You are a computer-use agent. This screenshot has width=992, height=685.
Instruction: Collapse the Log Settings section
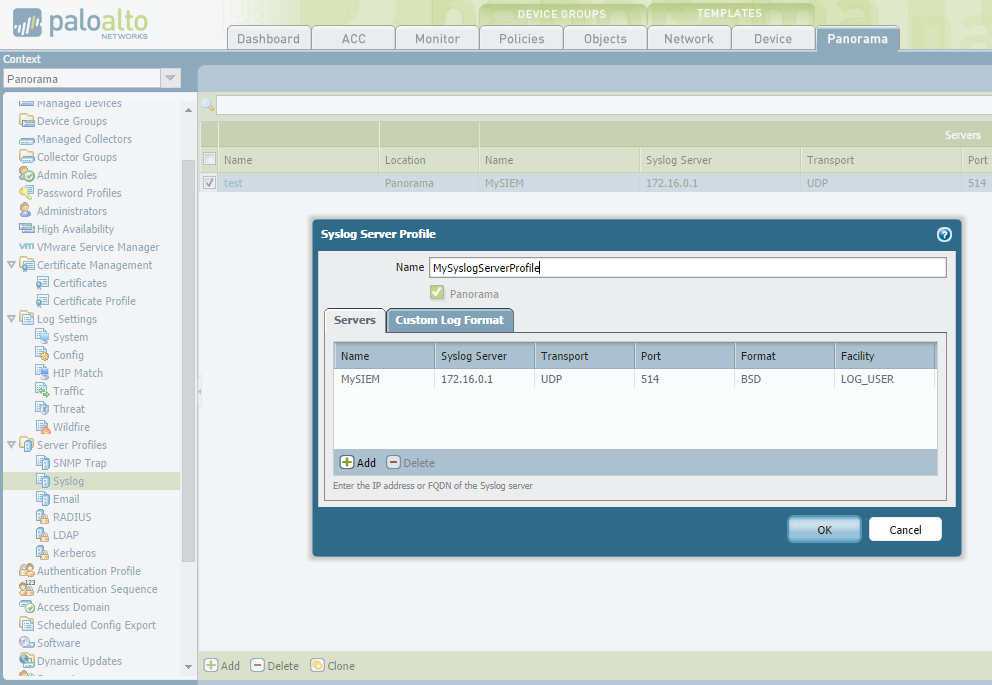pyautogui.click(x=10, y=318)
